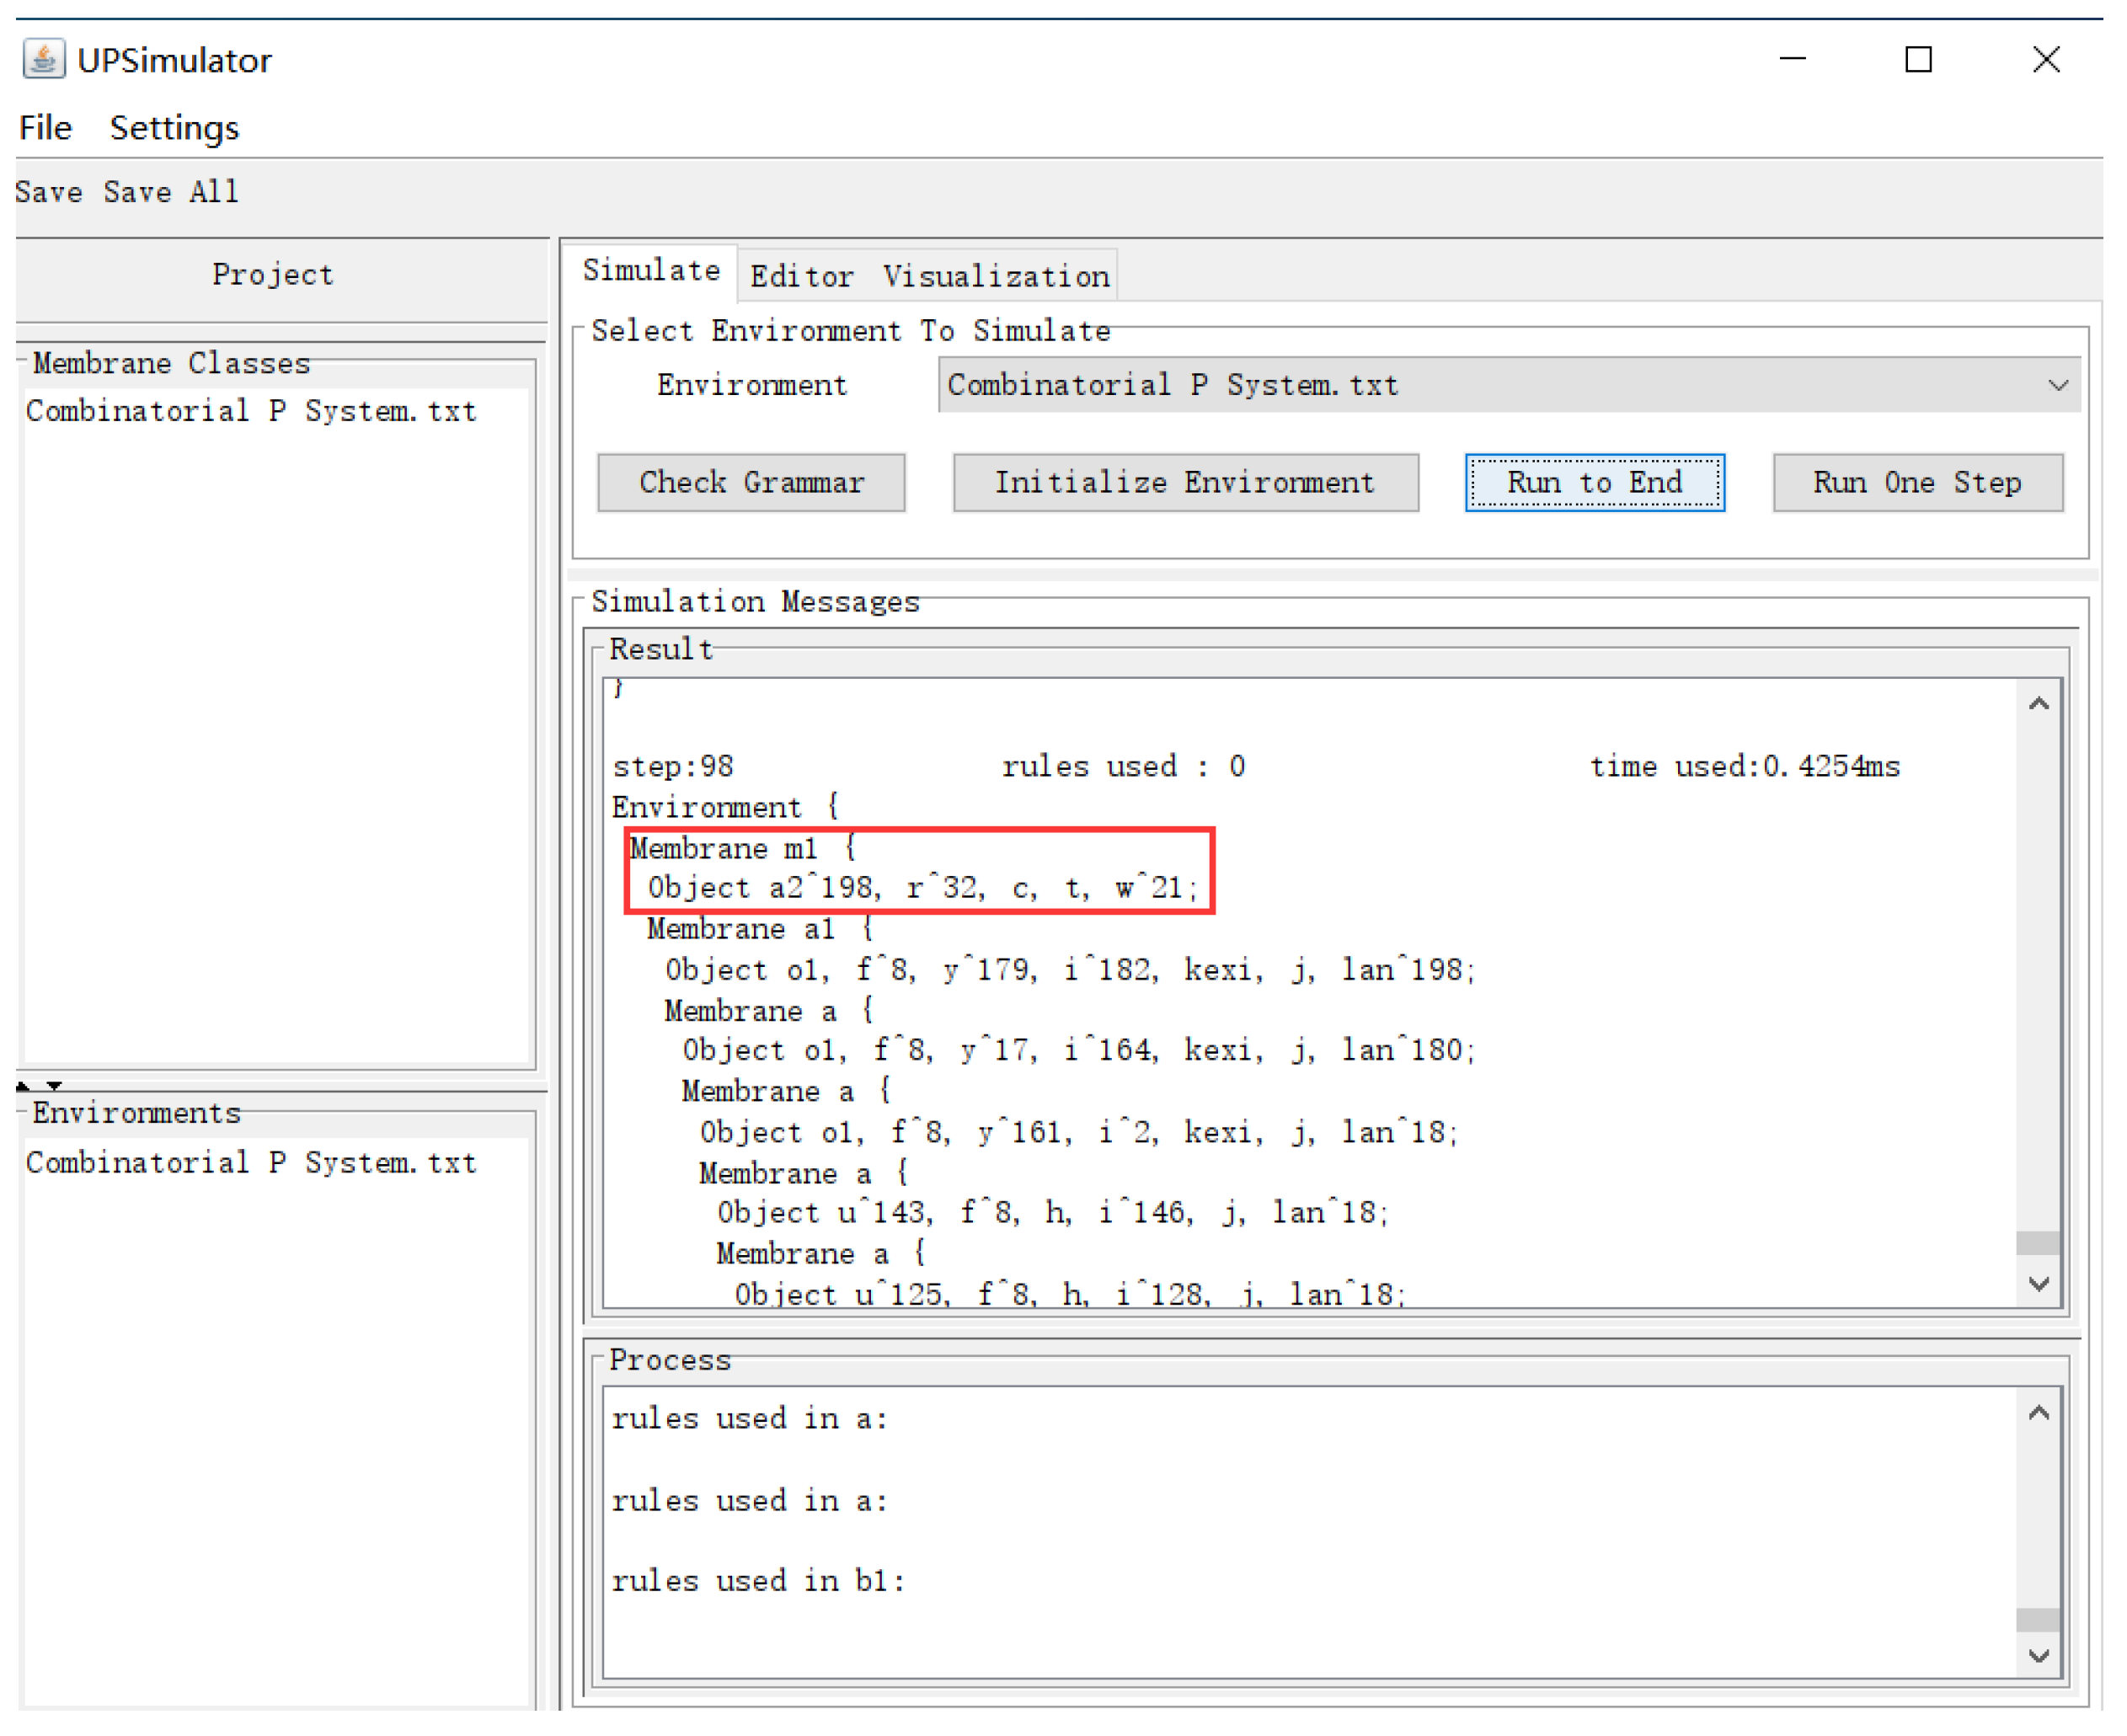Expand the Environment dropdown arrow
The height and width of the screenshot is (1736, 2127).
click(x=2058, y=386)
